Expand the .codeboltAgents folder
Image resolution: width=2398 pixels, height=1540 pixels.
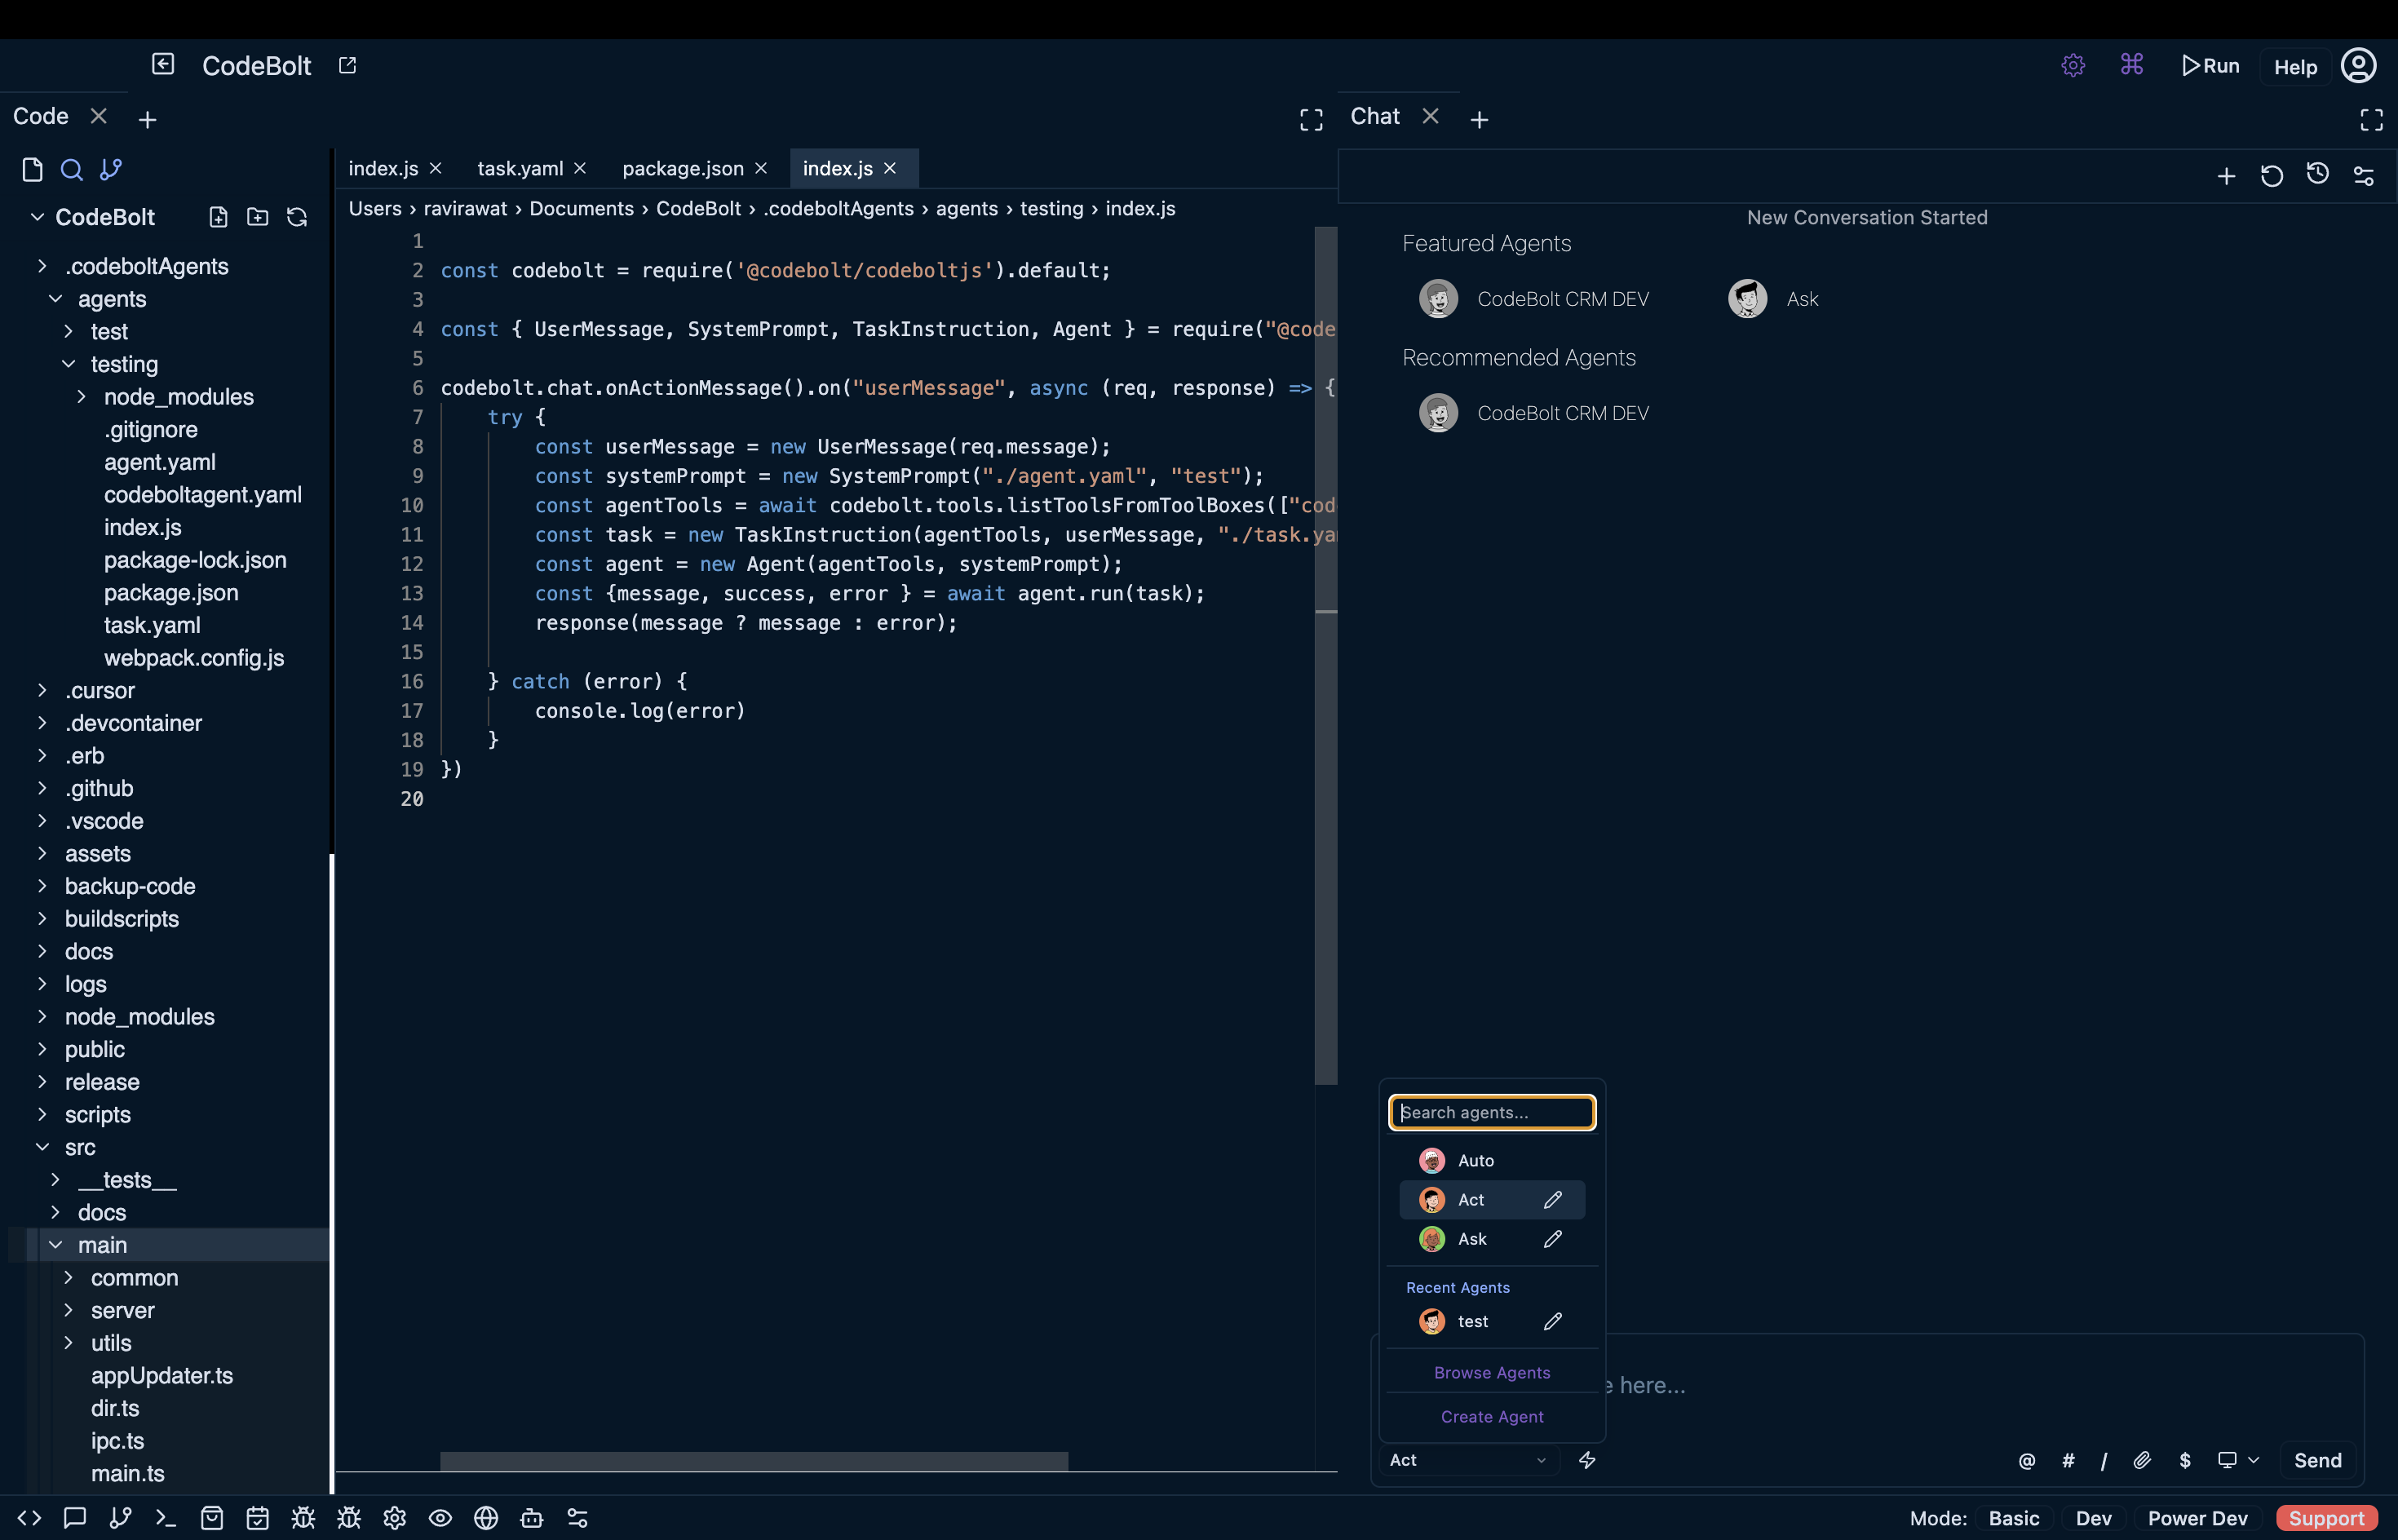[42, 266]
